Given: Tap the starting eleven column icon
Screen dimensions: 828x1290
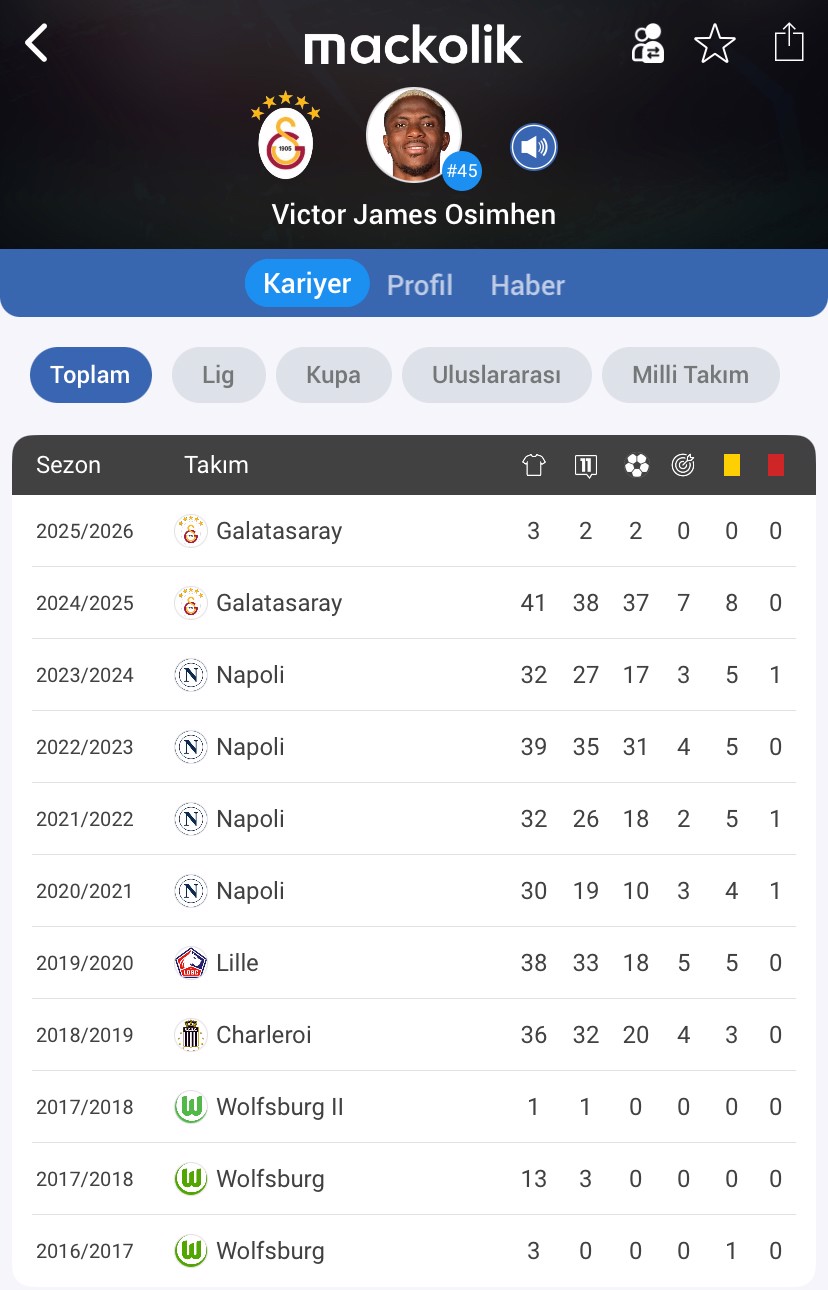Looking at the screenshot, I should click(586, 465).
